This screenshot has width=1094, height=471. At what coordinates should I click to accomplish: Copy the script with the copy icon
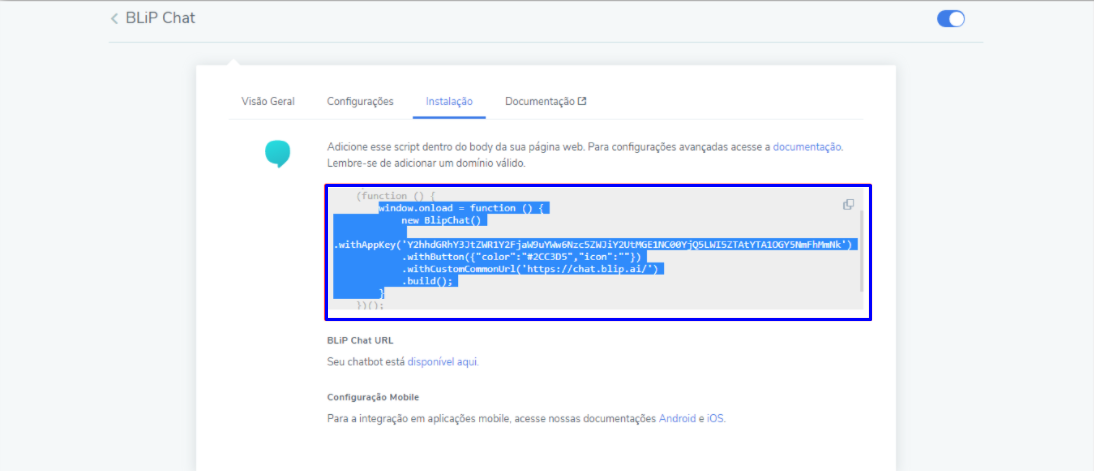[x=848, y=204]
